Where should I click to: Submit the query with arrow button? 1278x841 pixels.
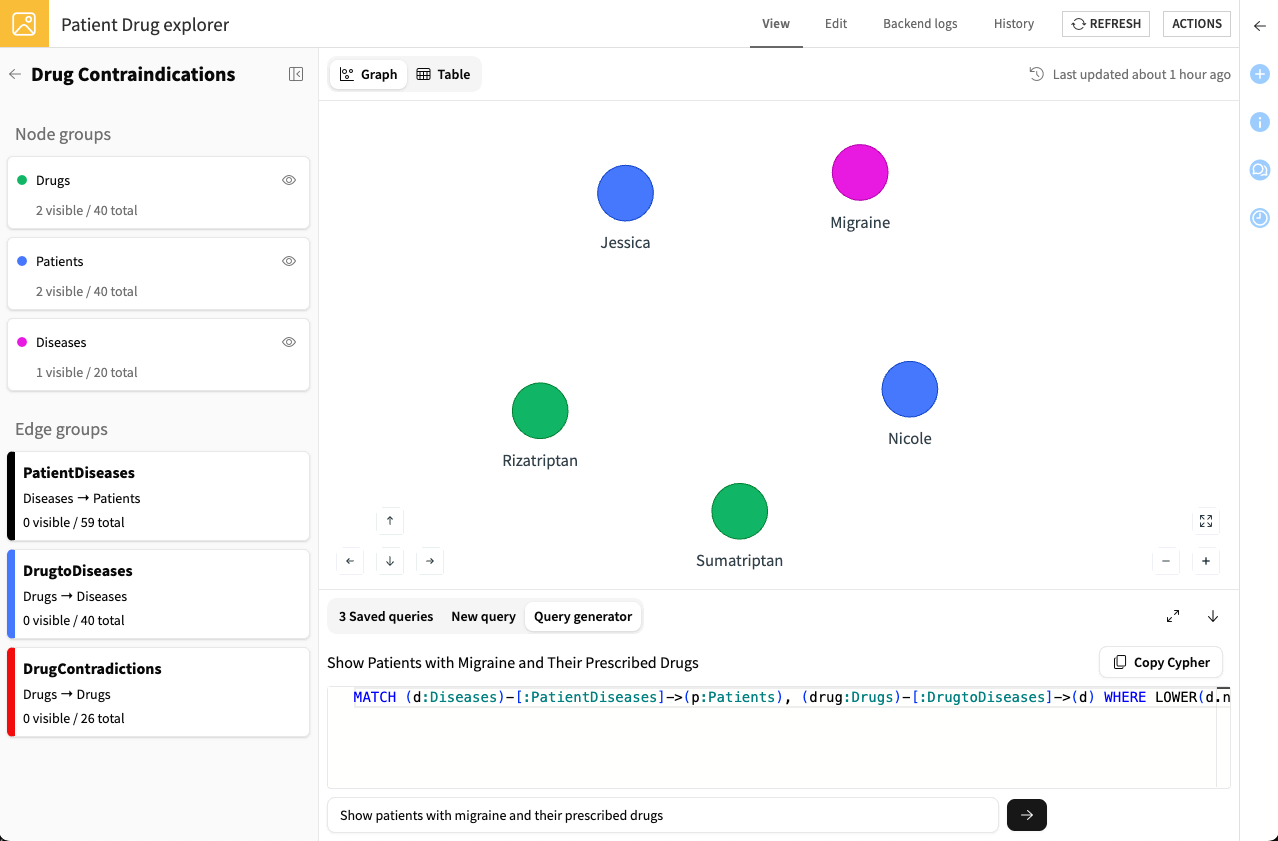(1026, 815)
